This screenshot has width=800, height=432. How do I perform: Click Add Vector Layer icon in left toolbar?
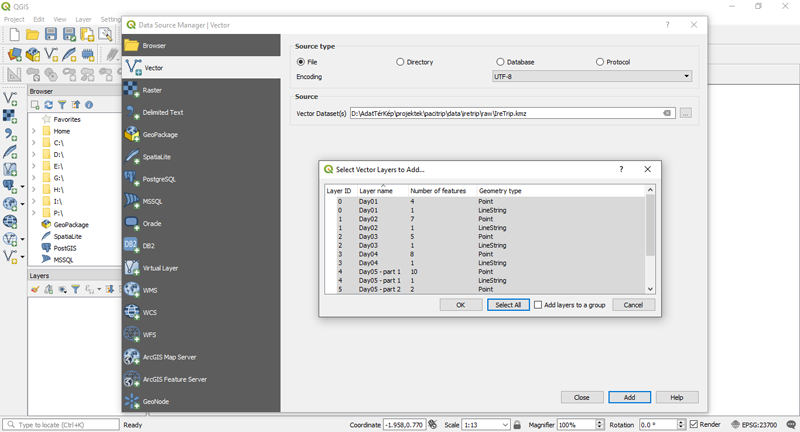point(10,98)
